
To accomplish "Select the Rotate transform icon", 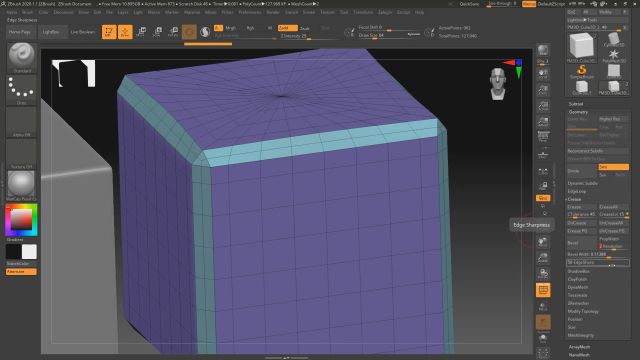I will click(173, 32).
